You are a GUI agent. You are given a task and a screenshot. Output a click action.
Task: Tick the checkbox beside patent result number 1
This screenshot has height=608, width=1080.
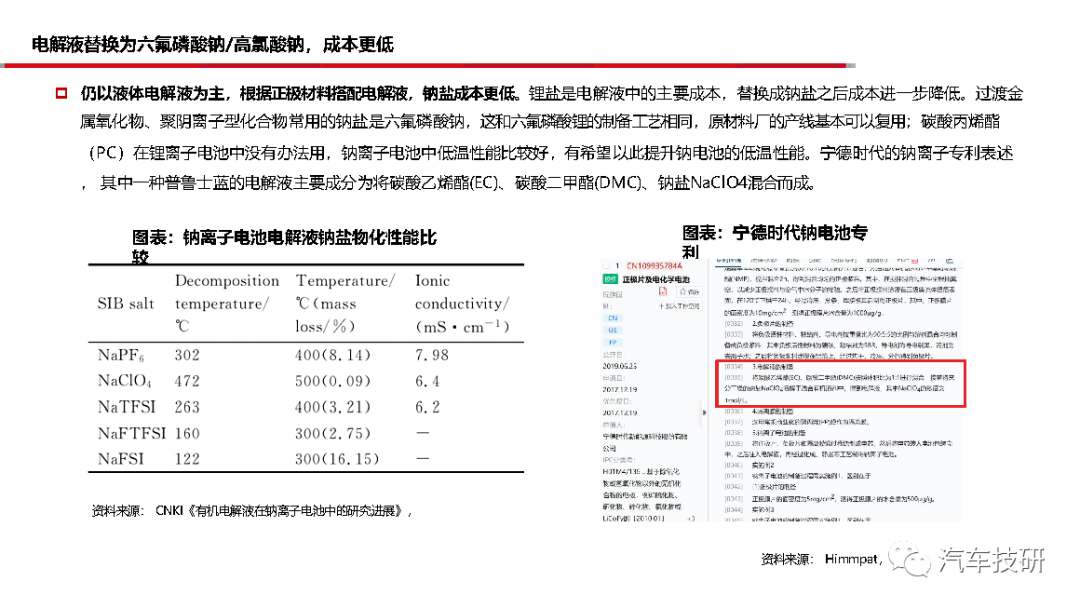point(606,265)
